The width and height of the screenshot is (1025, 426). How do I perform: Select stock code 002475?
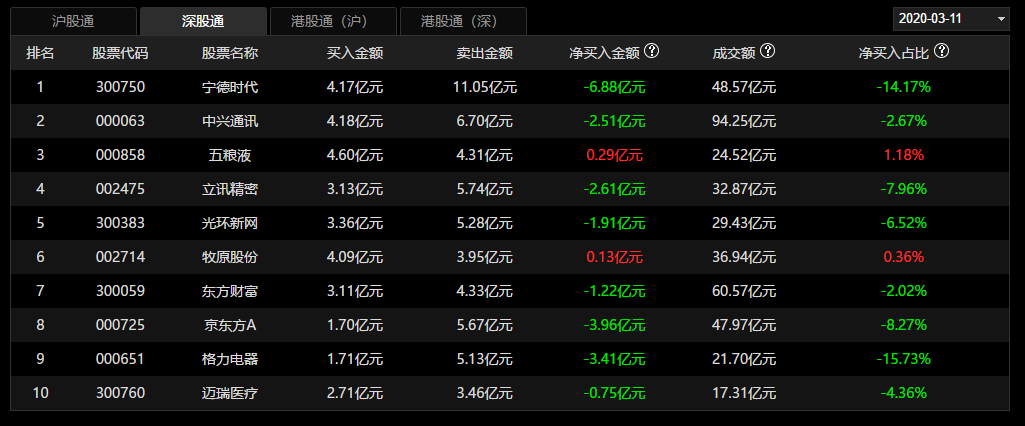click(x=120, y=189)
